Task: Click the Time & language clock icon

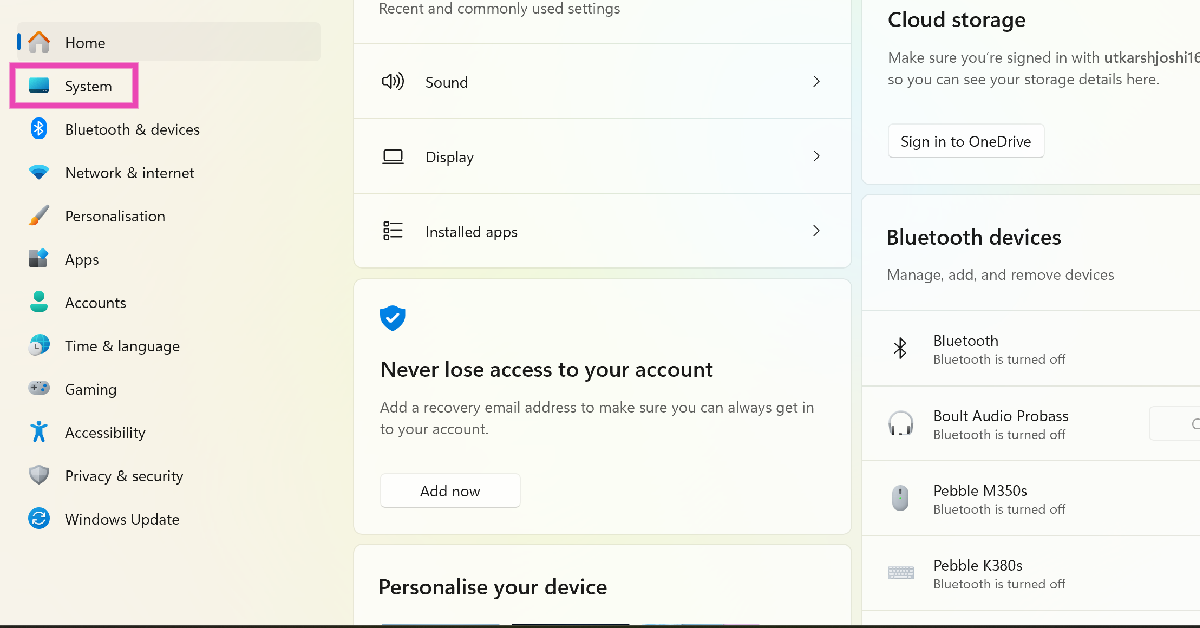Action: 39,346
